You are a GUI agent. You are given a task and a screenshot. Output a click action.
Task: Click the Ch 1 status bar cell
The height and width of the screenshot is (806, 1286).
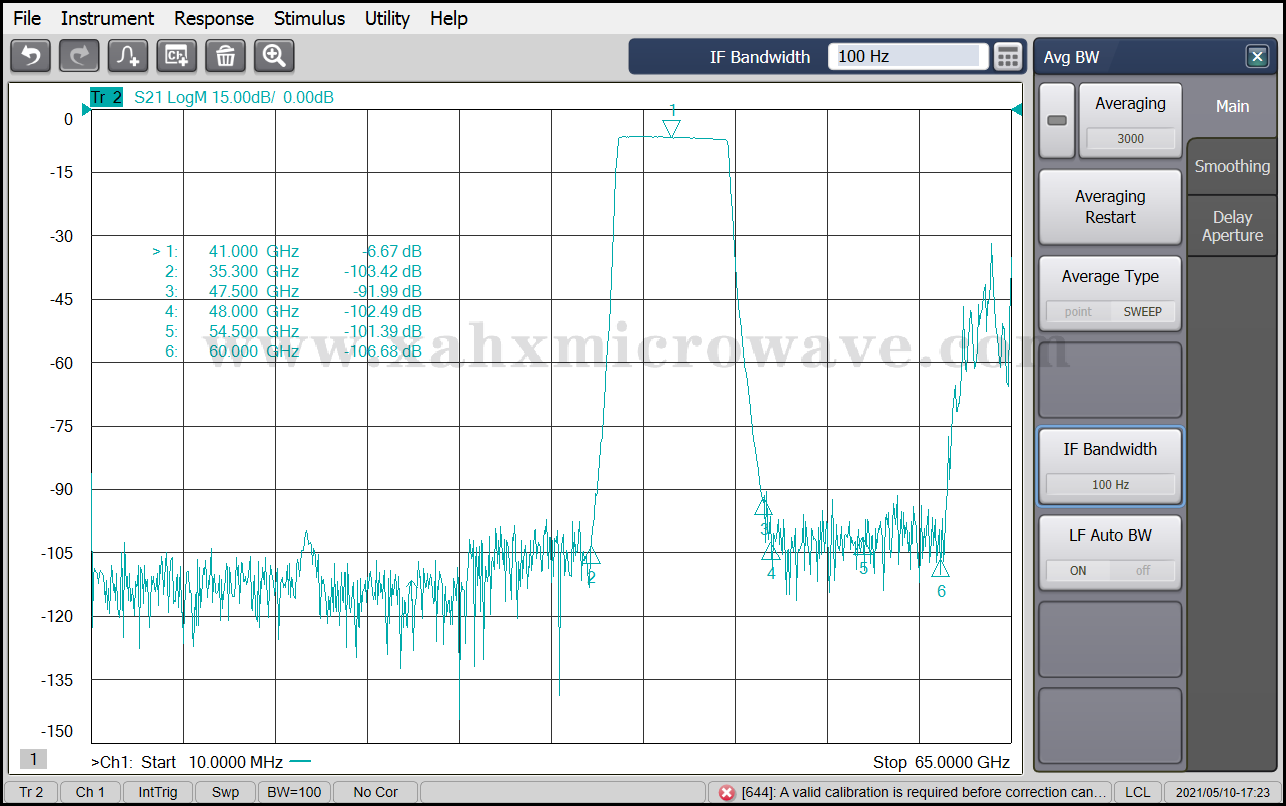90,792
